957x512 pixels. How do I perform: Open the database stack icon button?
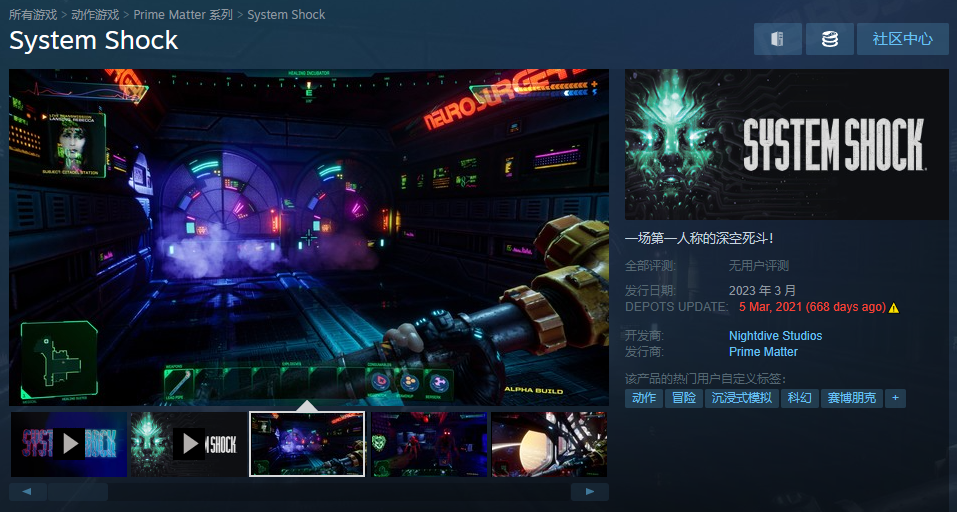pos(829,39)
